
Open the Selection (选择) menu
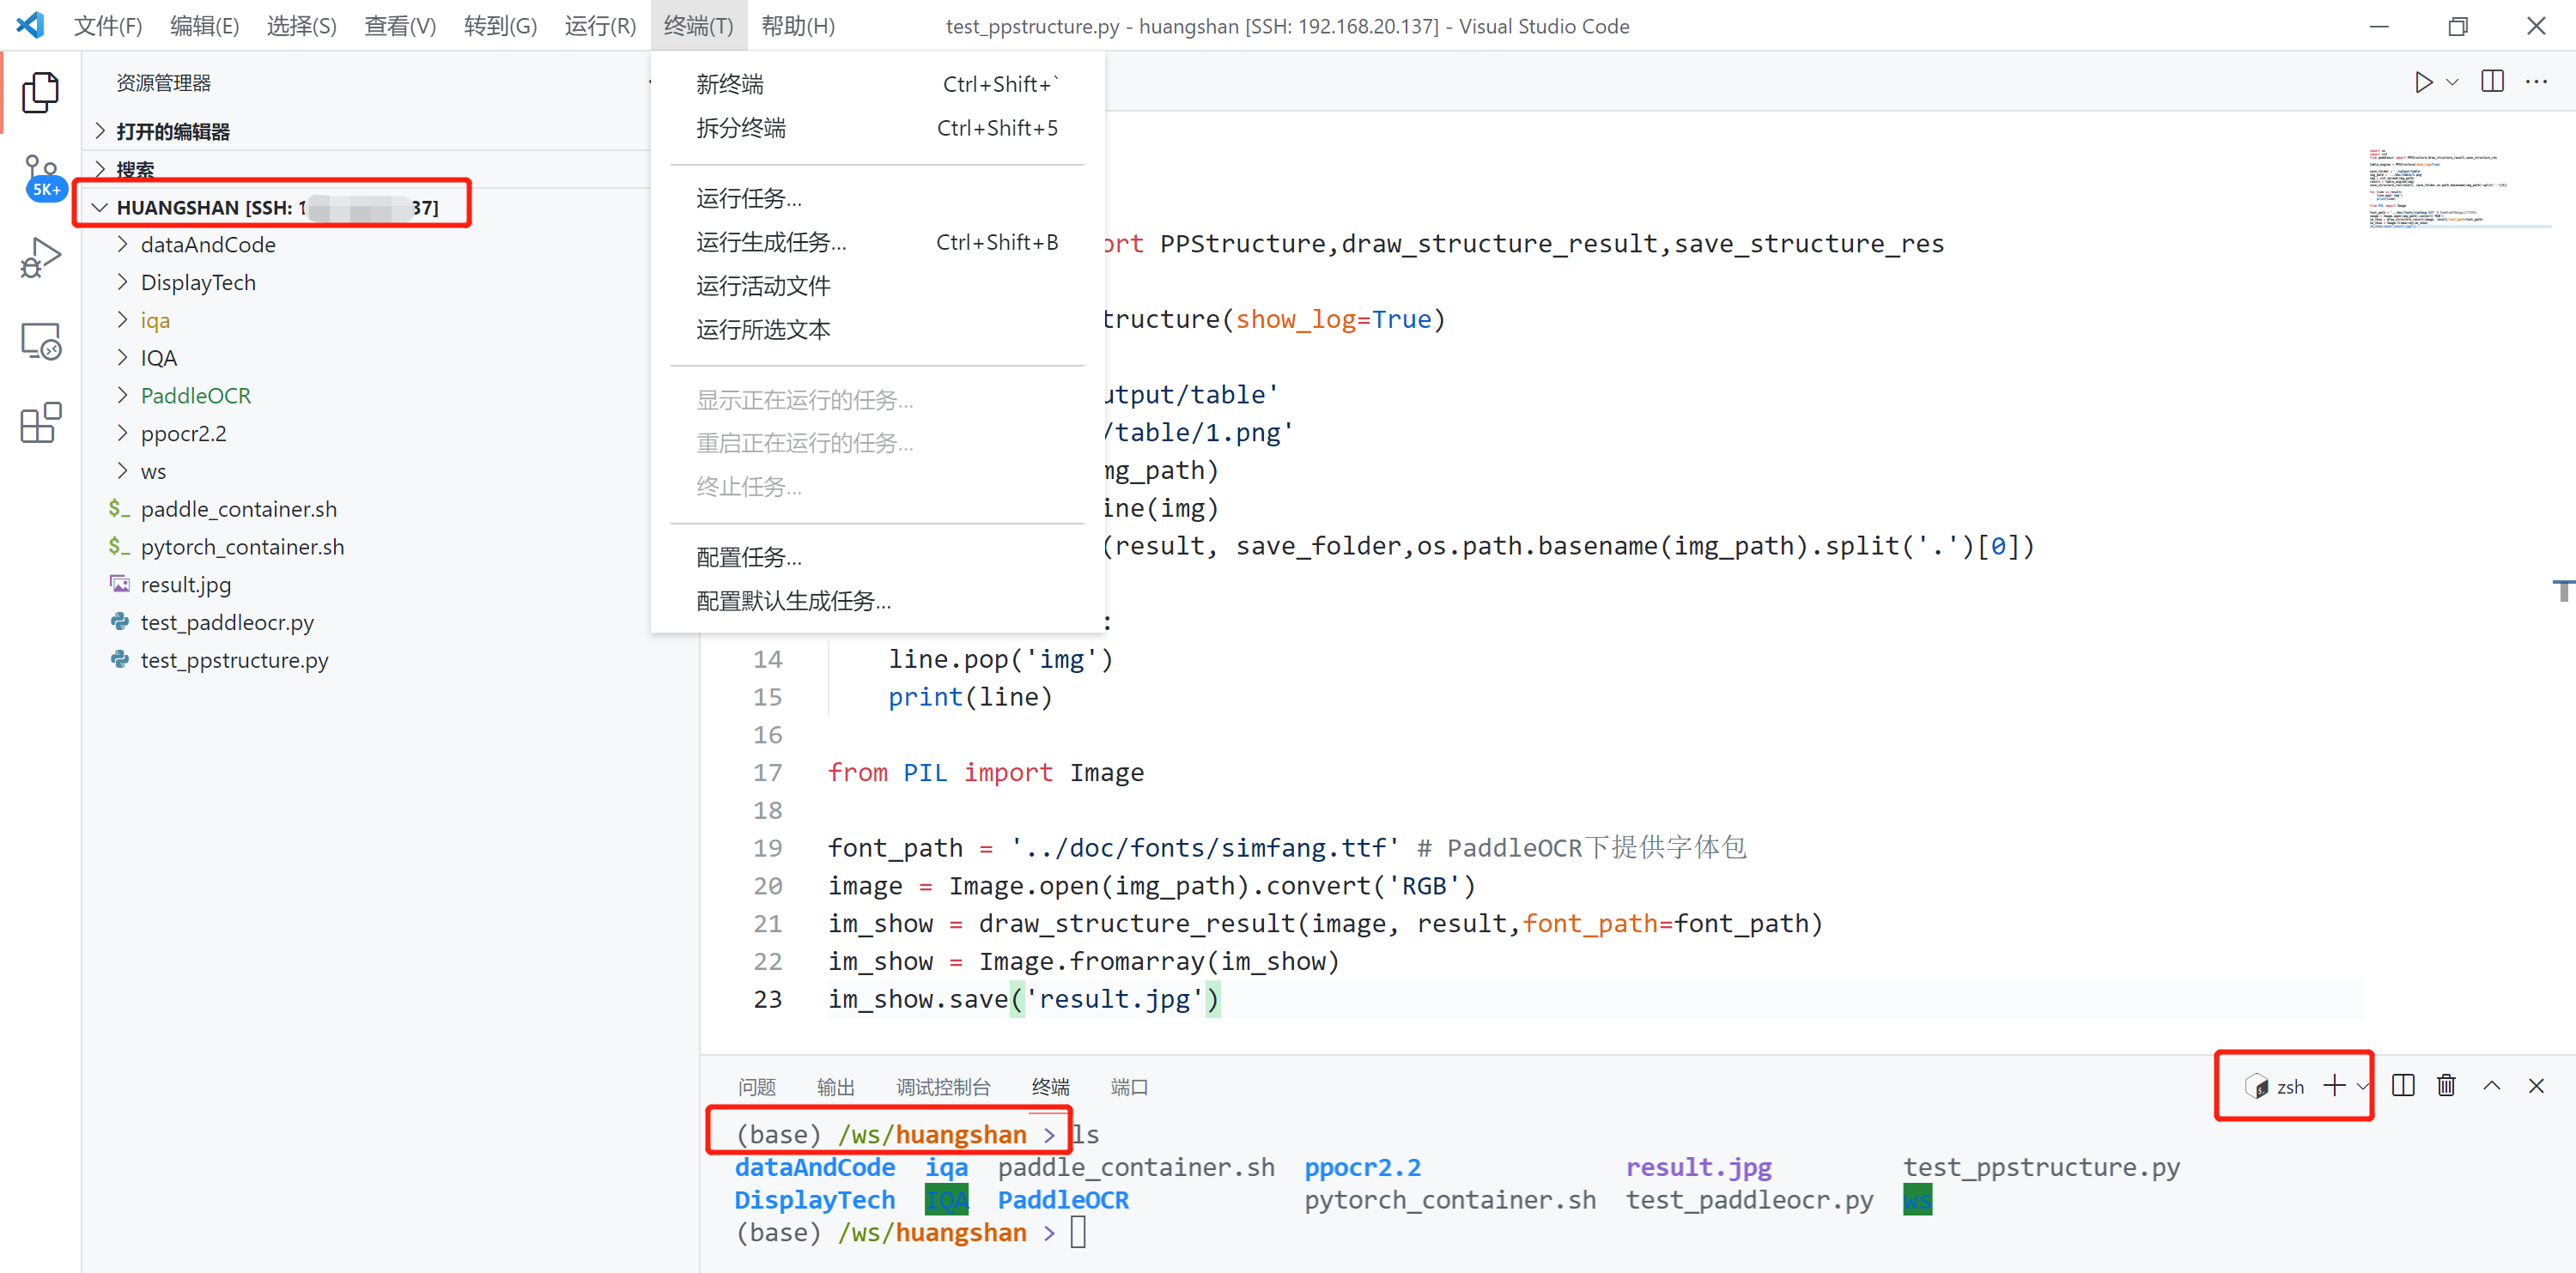click(x=301, y=25)
